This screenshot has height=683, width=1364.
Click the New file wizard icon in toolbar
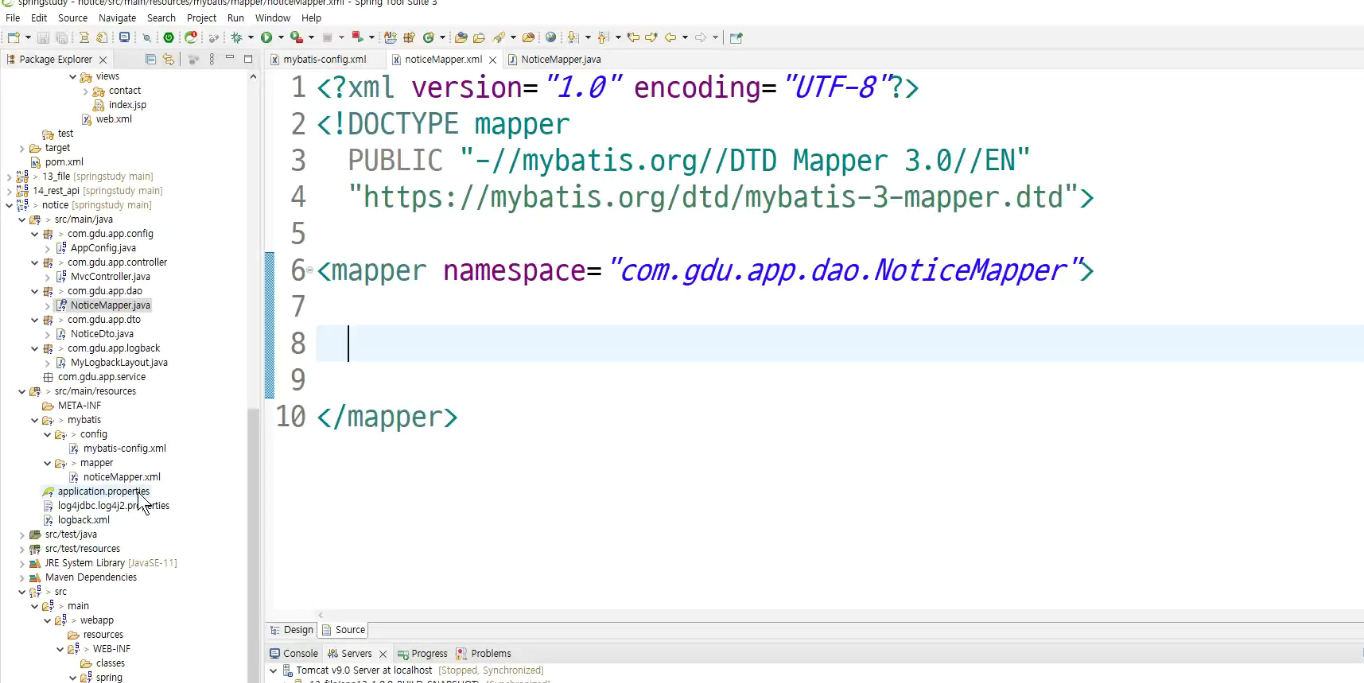12,37
